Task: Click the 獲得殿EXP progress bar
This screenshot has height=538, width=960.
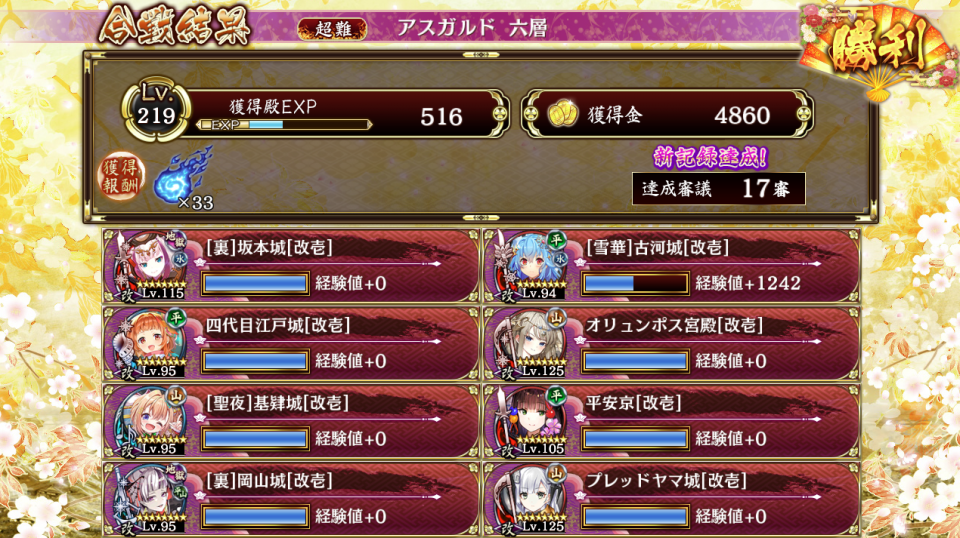Action: [285, 124]
